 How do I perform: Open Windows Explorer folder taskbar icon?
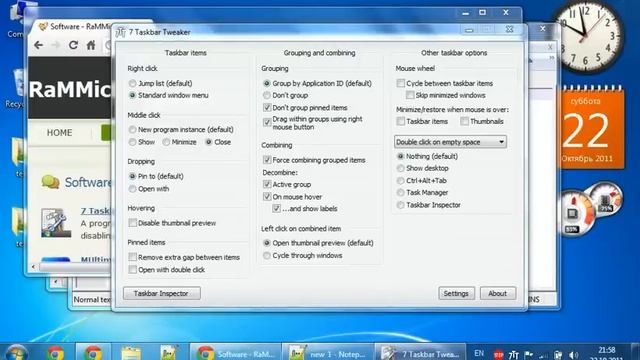pos(131,353)
